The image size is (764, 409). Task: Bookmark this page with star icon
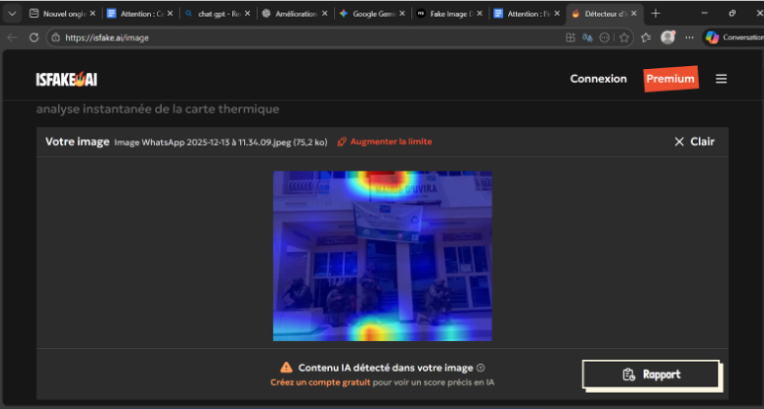click(624, 37)
